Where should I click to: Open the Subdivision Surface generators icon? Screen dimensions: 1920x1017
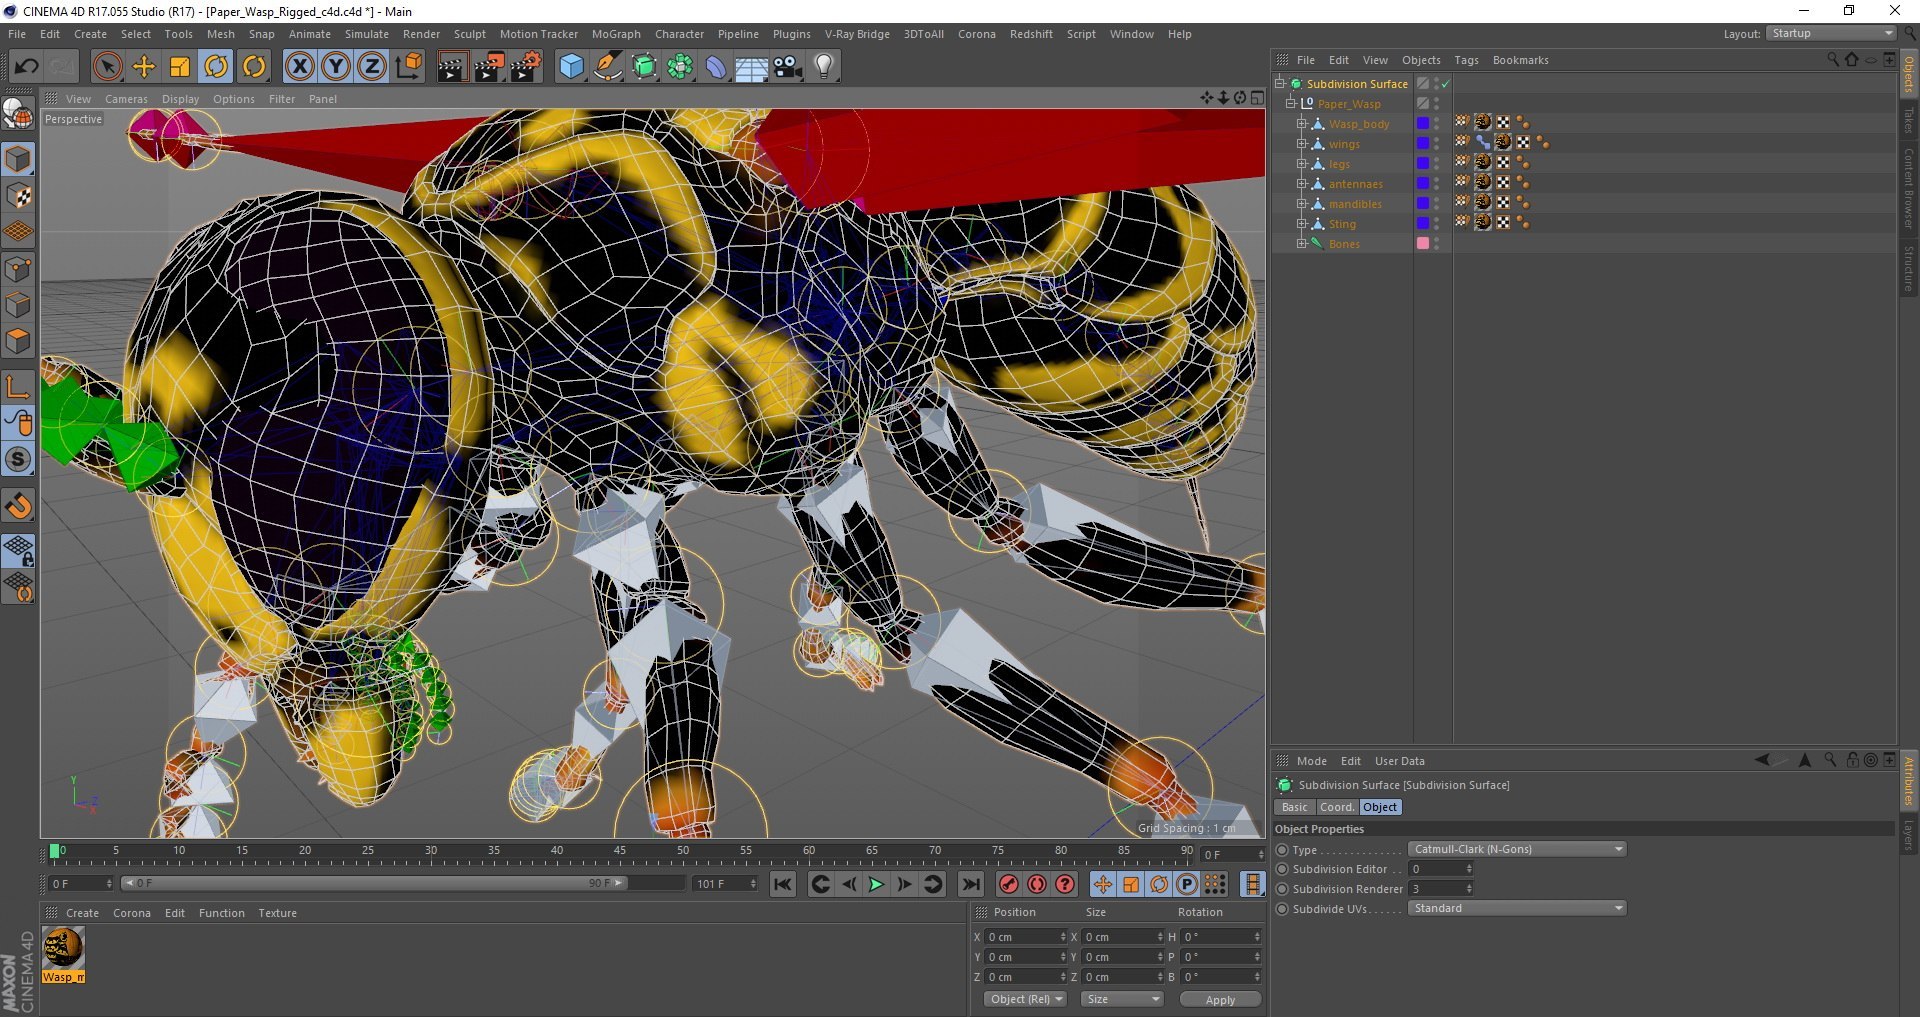[x=644, y=67]
